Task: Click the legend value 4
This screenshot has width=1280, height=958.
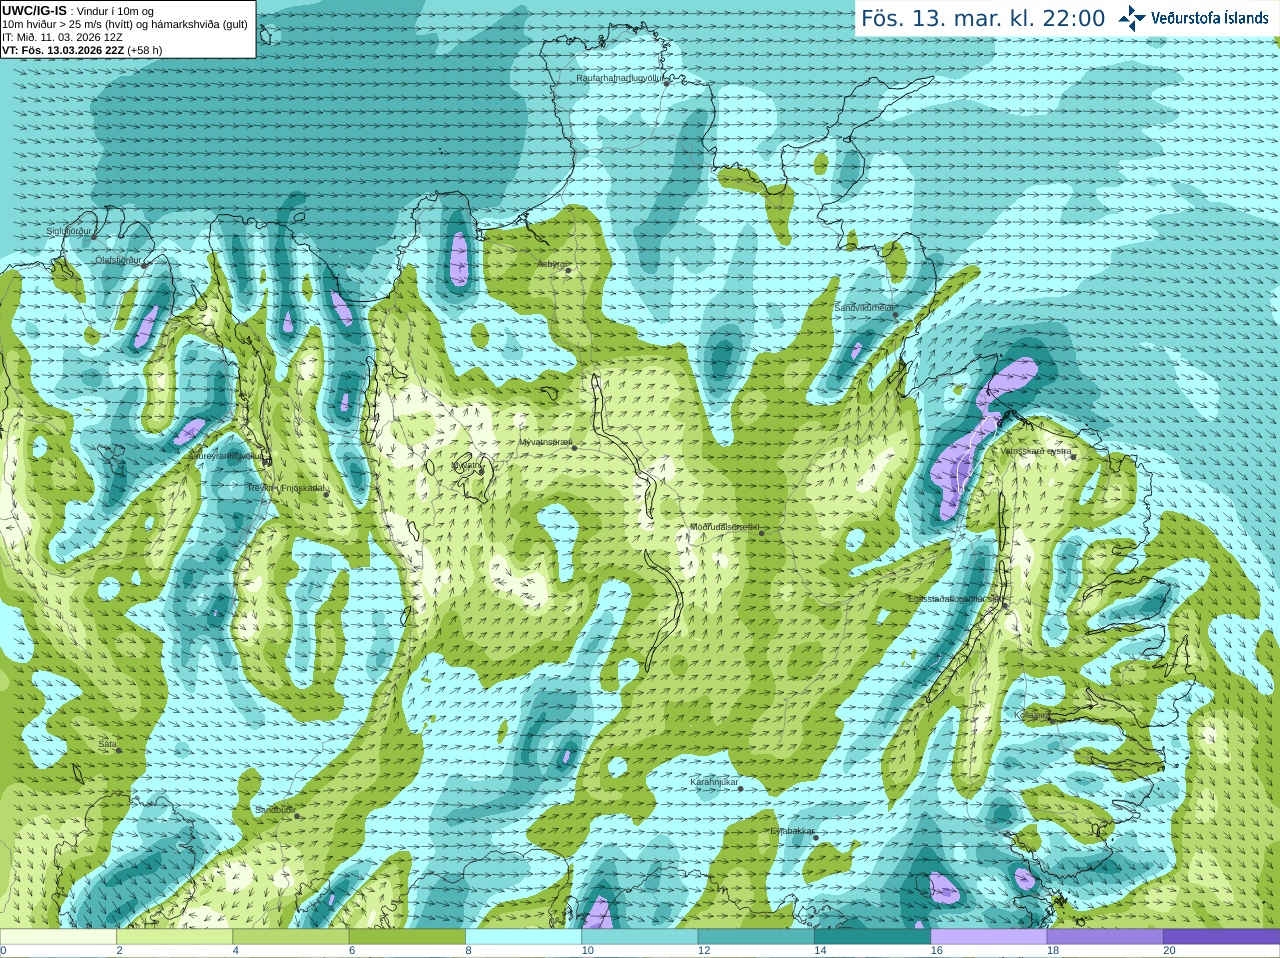Action: tap(235, 951)
